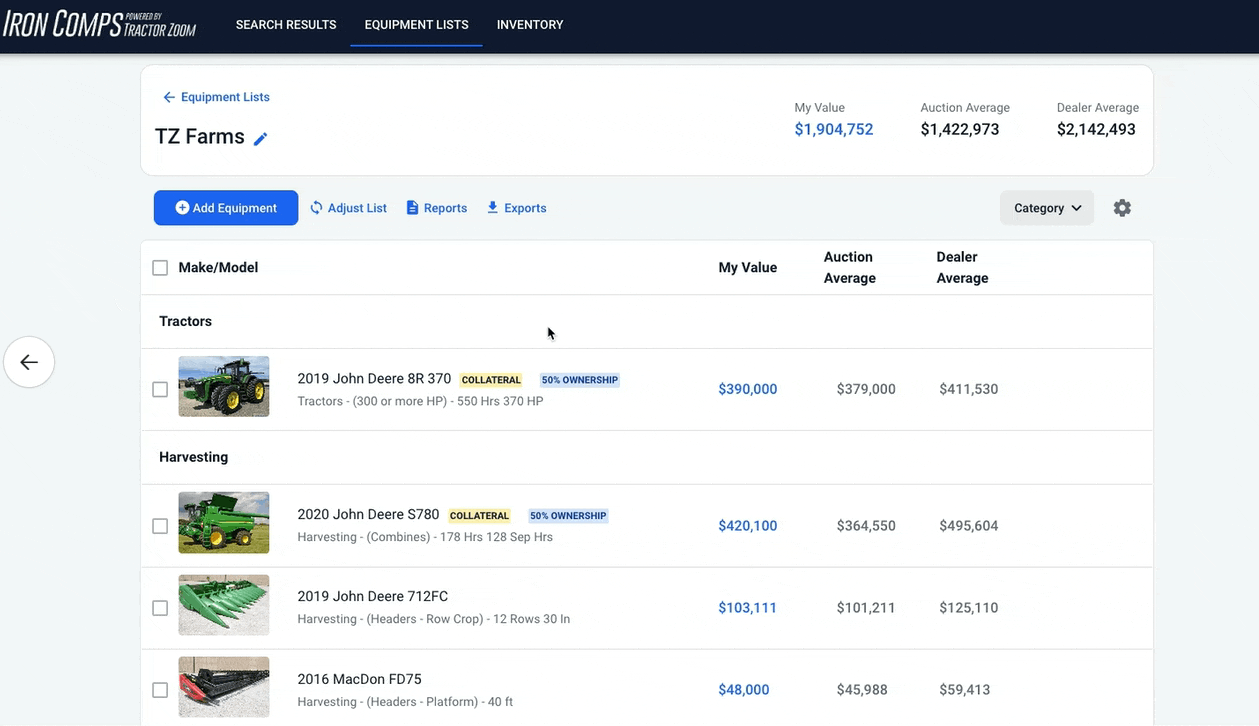Check the John Deere 712FC row

[160, 608]
